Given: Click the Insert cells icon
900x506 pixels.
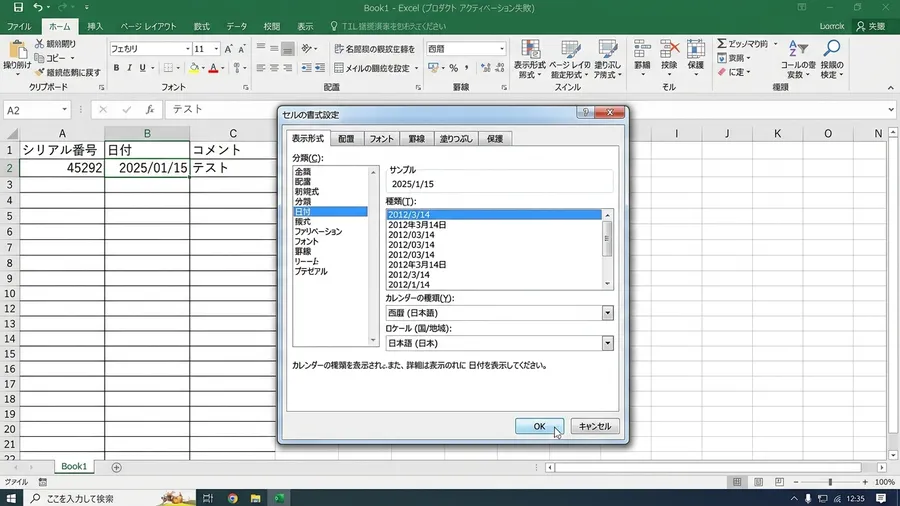Looking at the screenshot, I should tap(642, 49).
